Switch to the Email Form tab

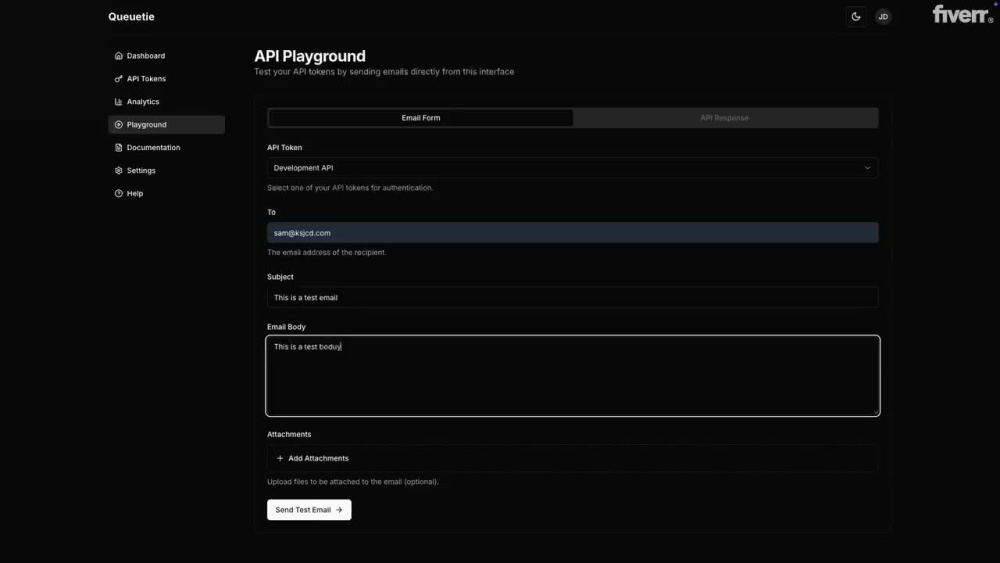click(x=421, y=118)
